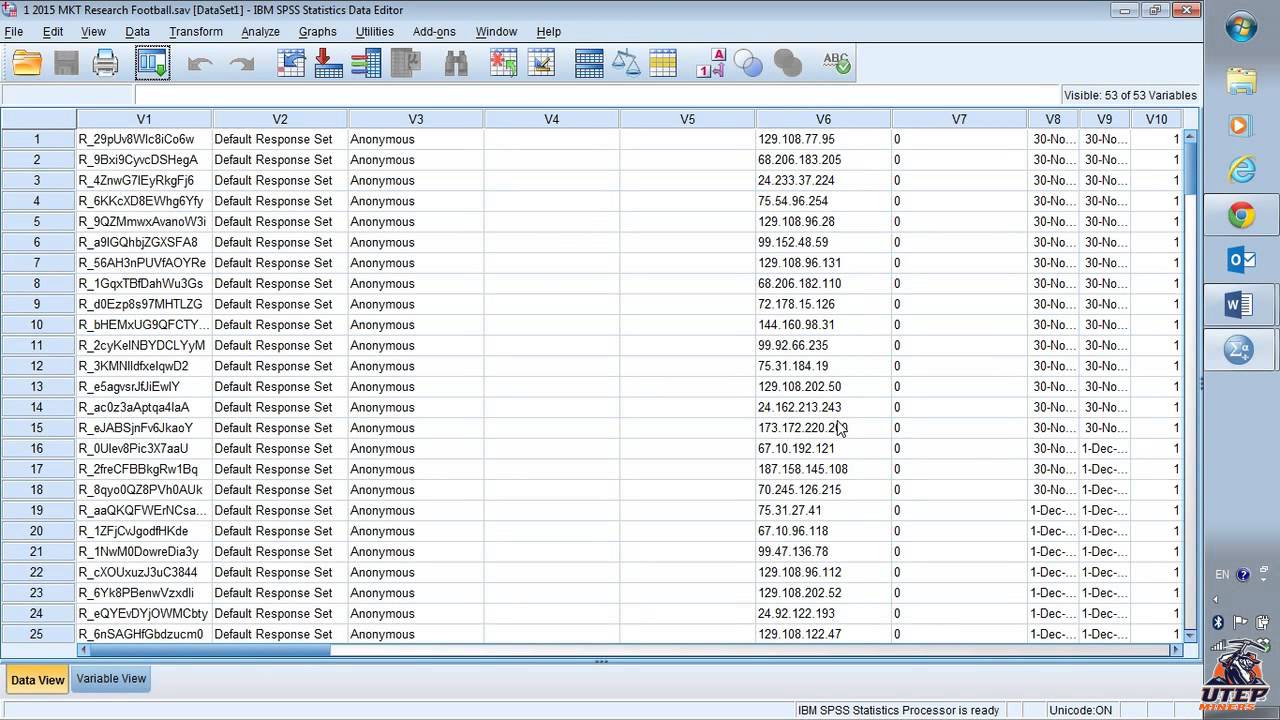The height and width of the screenshot is (720, 1280).
Task: Select the Data View tab
Action: [38, 680]
